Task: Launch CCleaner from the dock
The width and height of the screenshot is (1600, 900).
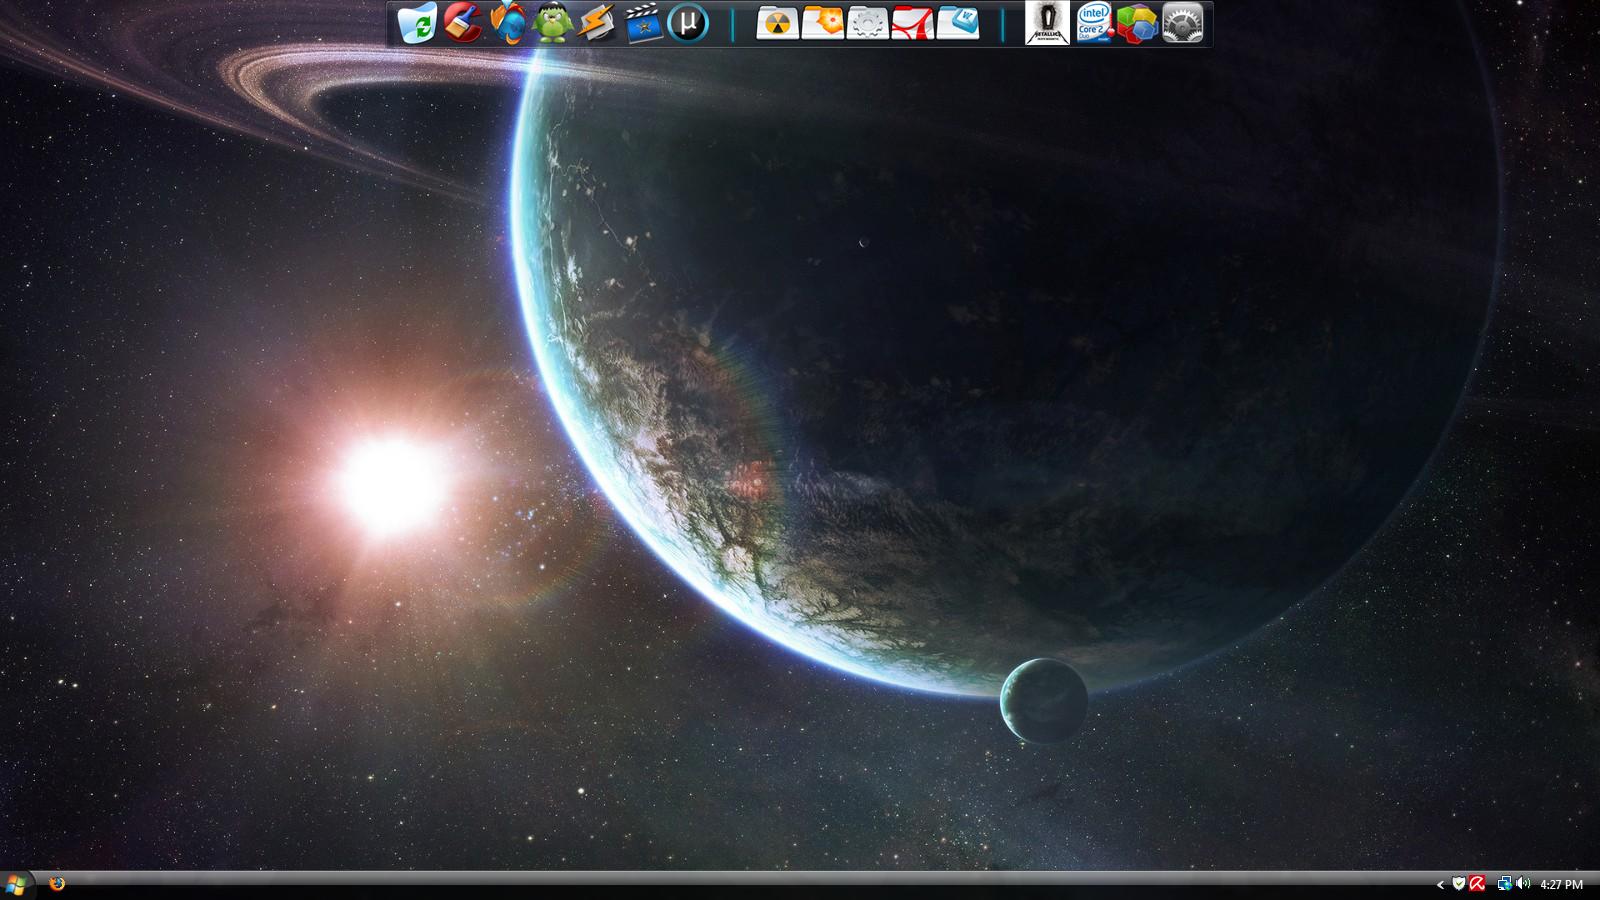Action: click(463, 22)
